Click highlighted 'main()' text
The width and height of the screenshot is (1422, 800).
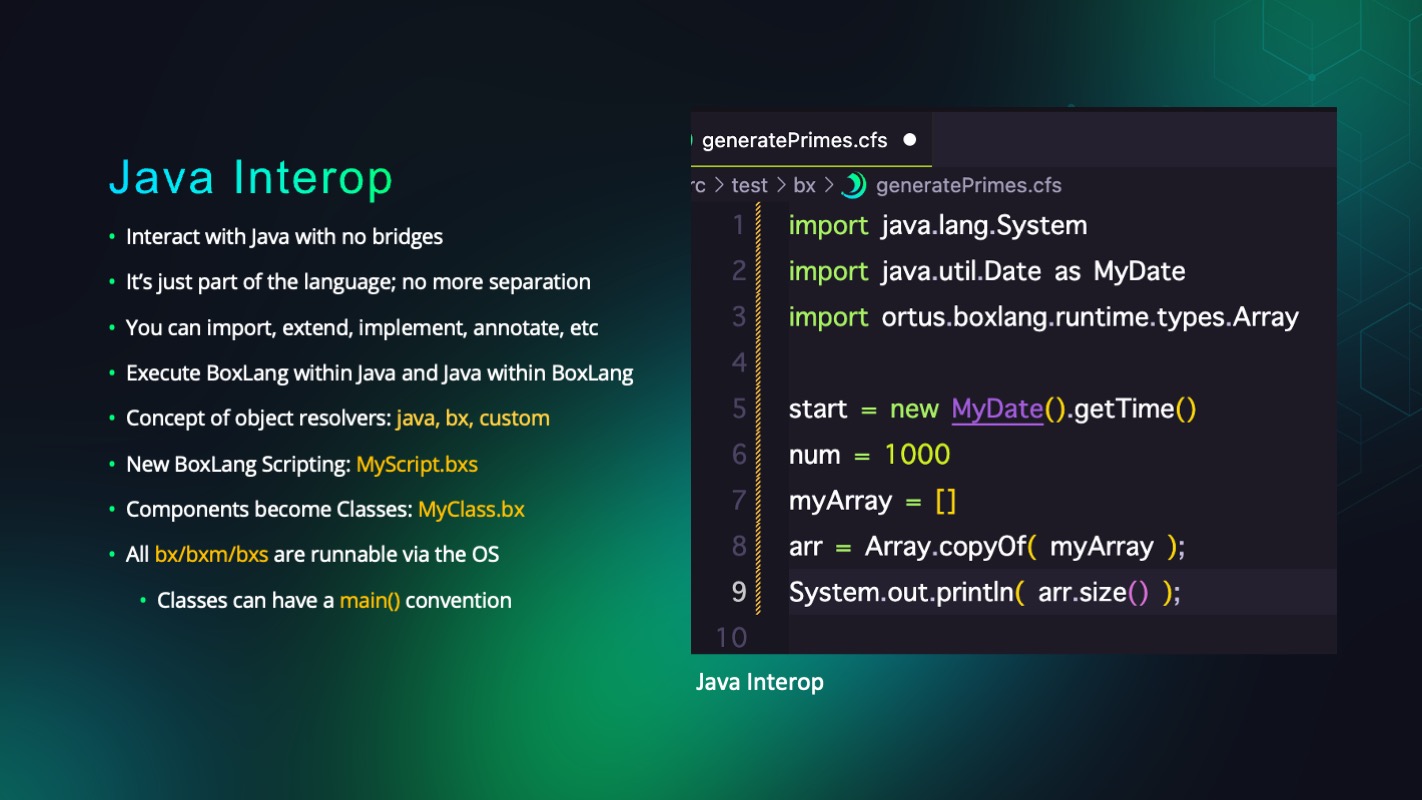370,600
